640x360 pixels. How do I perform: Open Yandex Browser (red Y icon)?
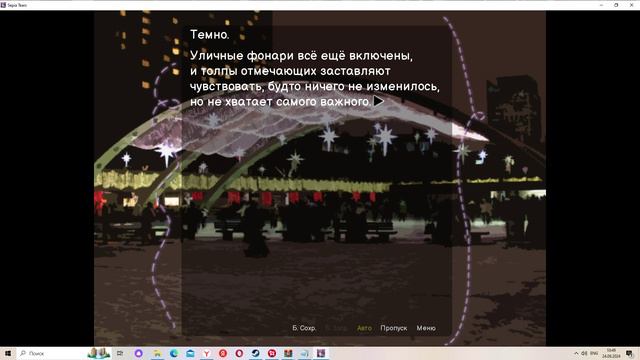pos(207,353)
